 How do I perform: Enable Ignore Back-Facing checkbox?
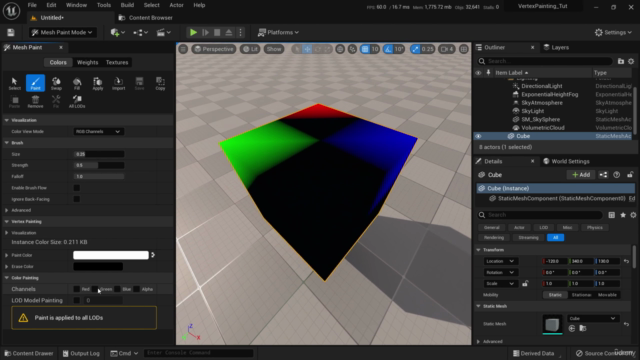pyautogui.click(x=77, y=199)
